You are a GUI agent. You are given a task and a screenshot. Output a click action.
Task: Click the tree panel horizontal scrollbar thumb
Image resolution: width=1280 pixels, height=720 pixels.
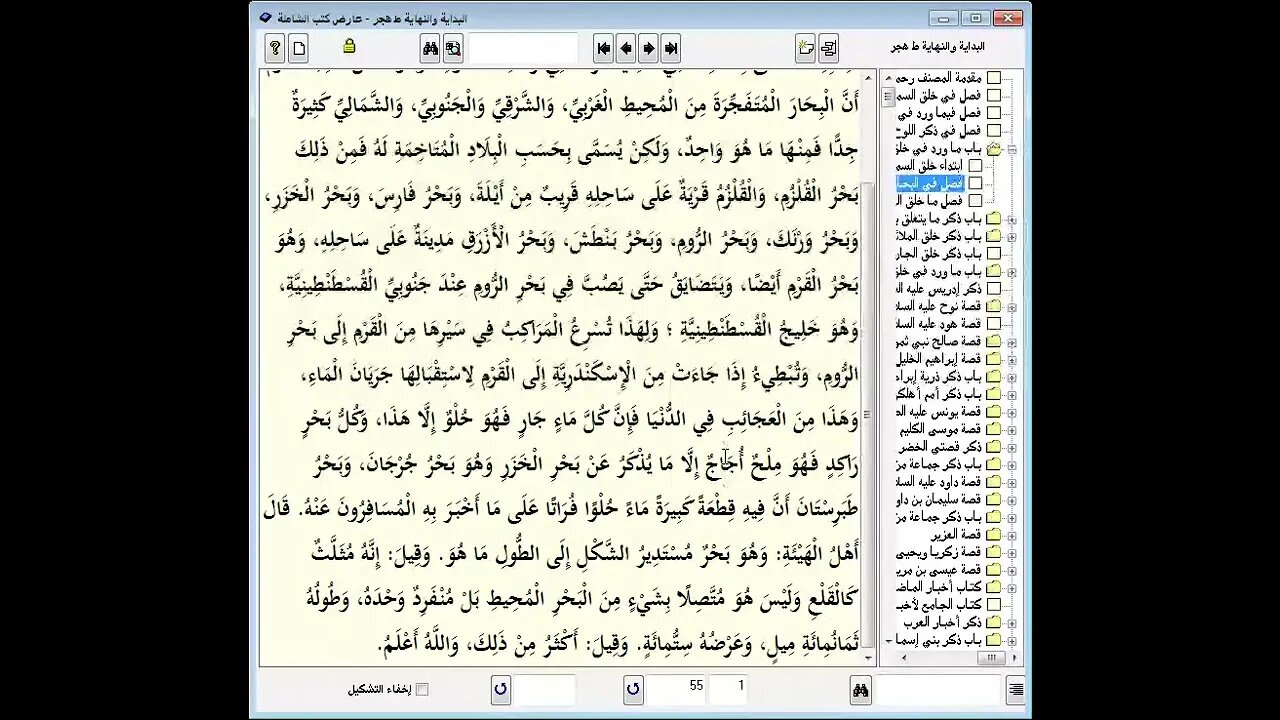(x=991, y=658)
